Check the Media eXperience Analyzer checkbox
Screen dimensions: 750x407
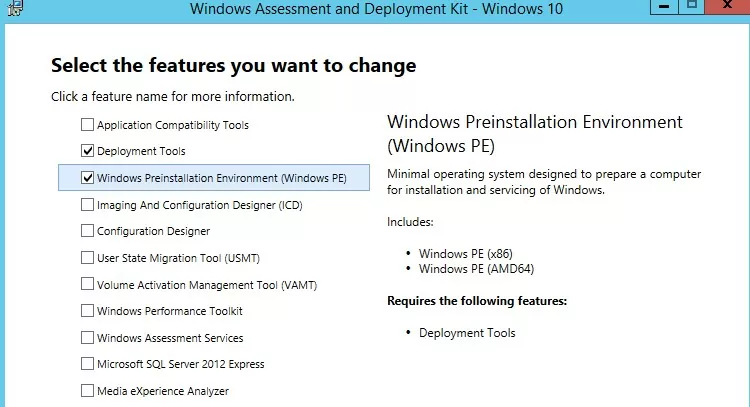coord(87,391)
